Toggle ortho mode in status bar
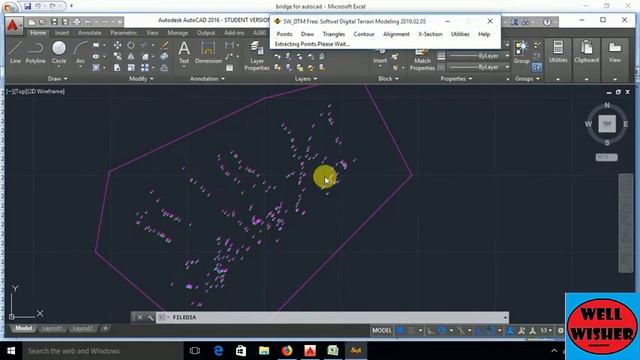The height and width of the screenshot is (360, 640). [x=431, y=330]
